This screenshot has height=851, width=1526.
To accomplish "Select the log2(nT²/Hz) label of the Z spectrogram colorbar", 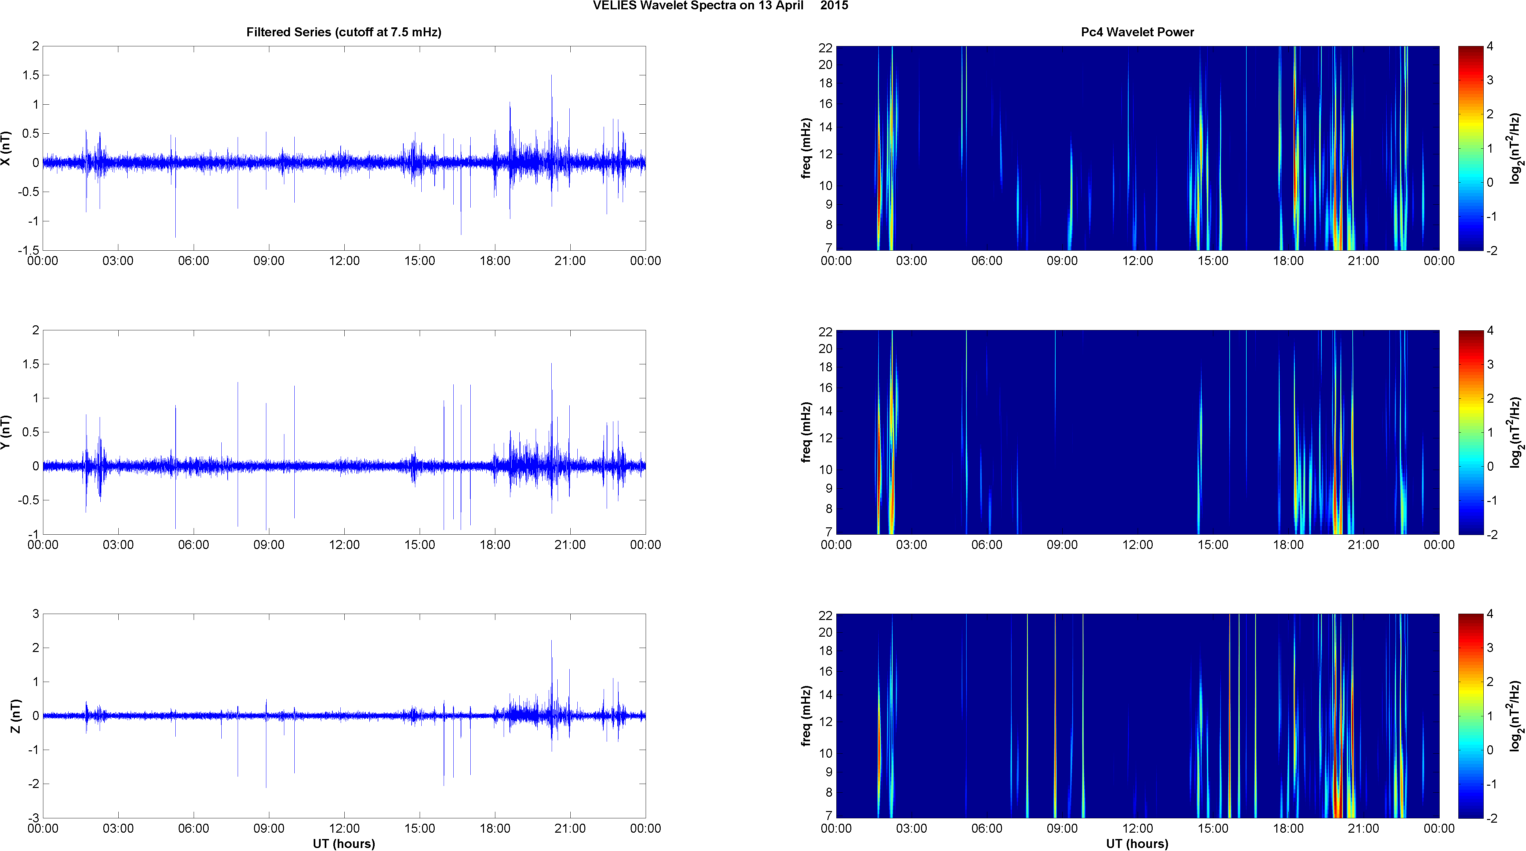I will click(x=1517, y=716).
